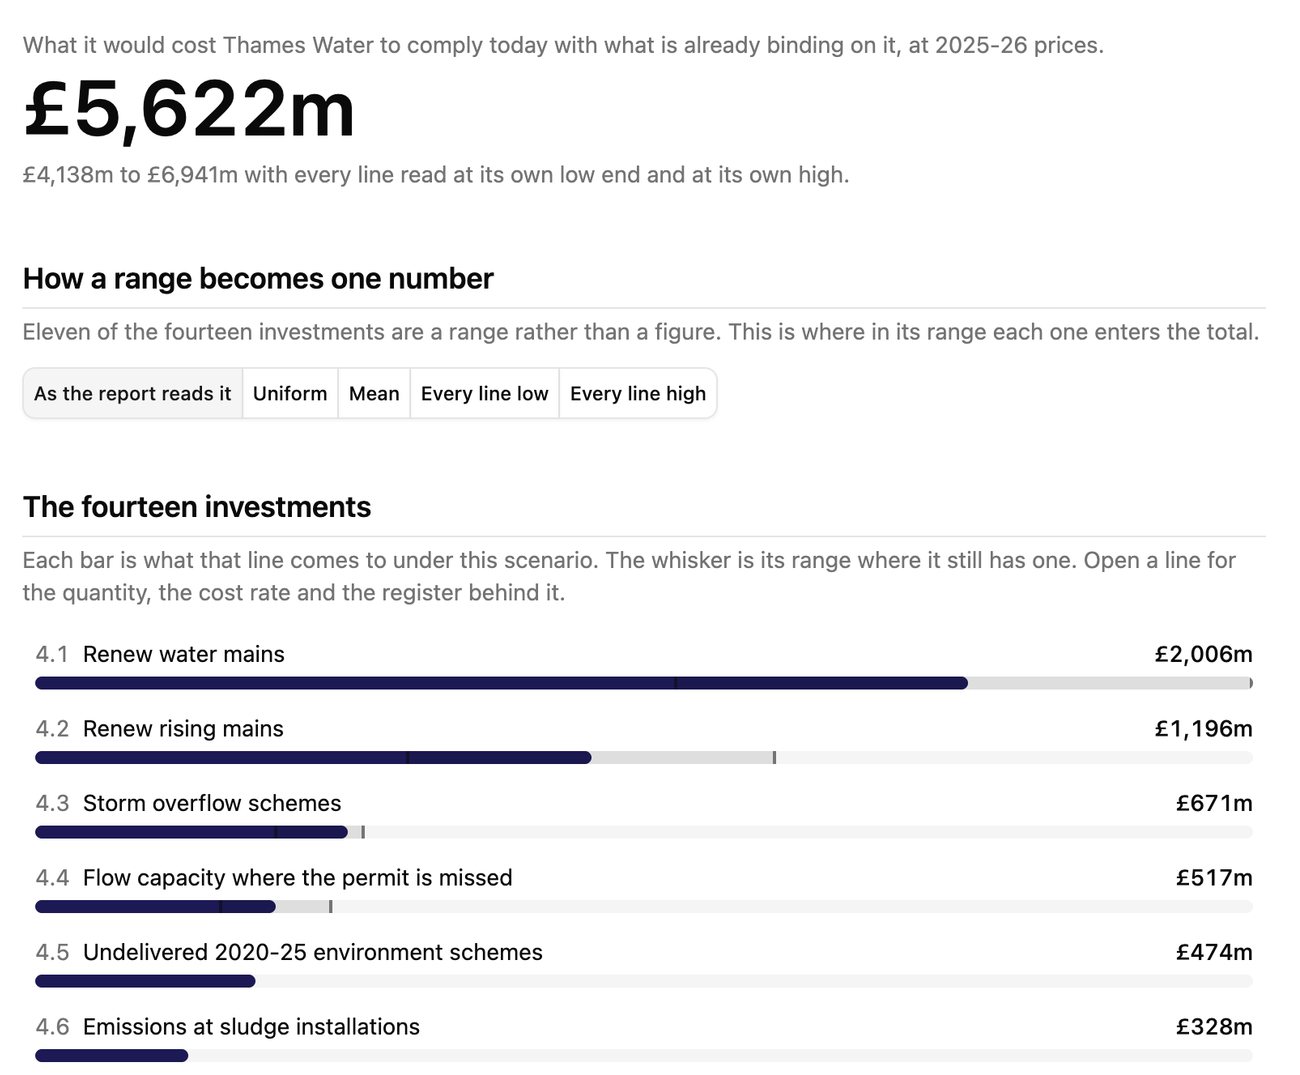
Task: Click the Renew rising mains range bar
Action: (644, 758)
